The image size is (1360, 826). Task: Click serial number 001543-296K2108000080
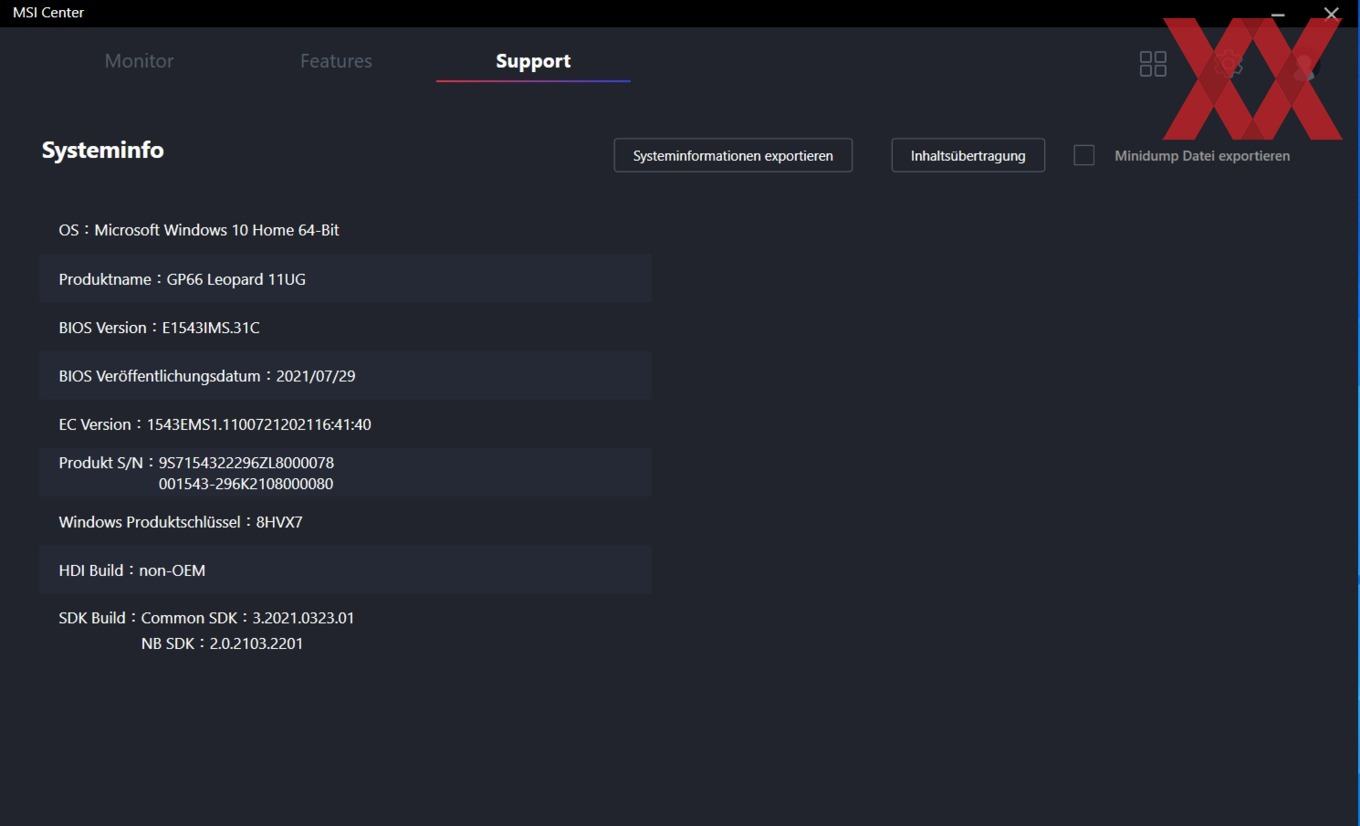point(246,484)
